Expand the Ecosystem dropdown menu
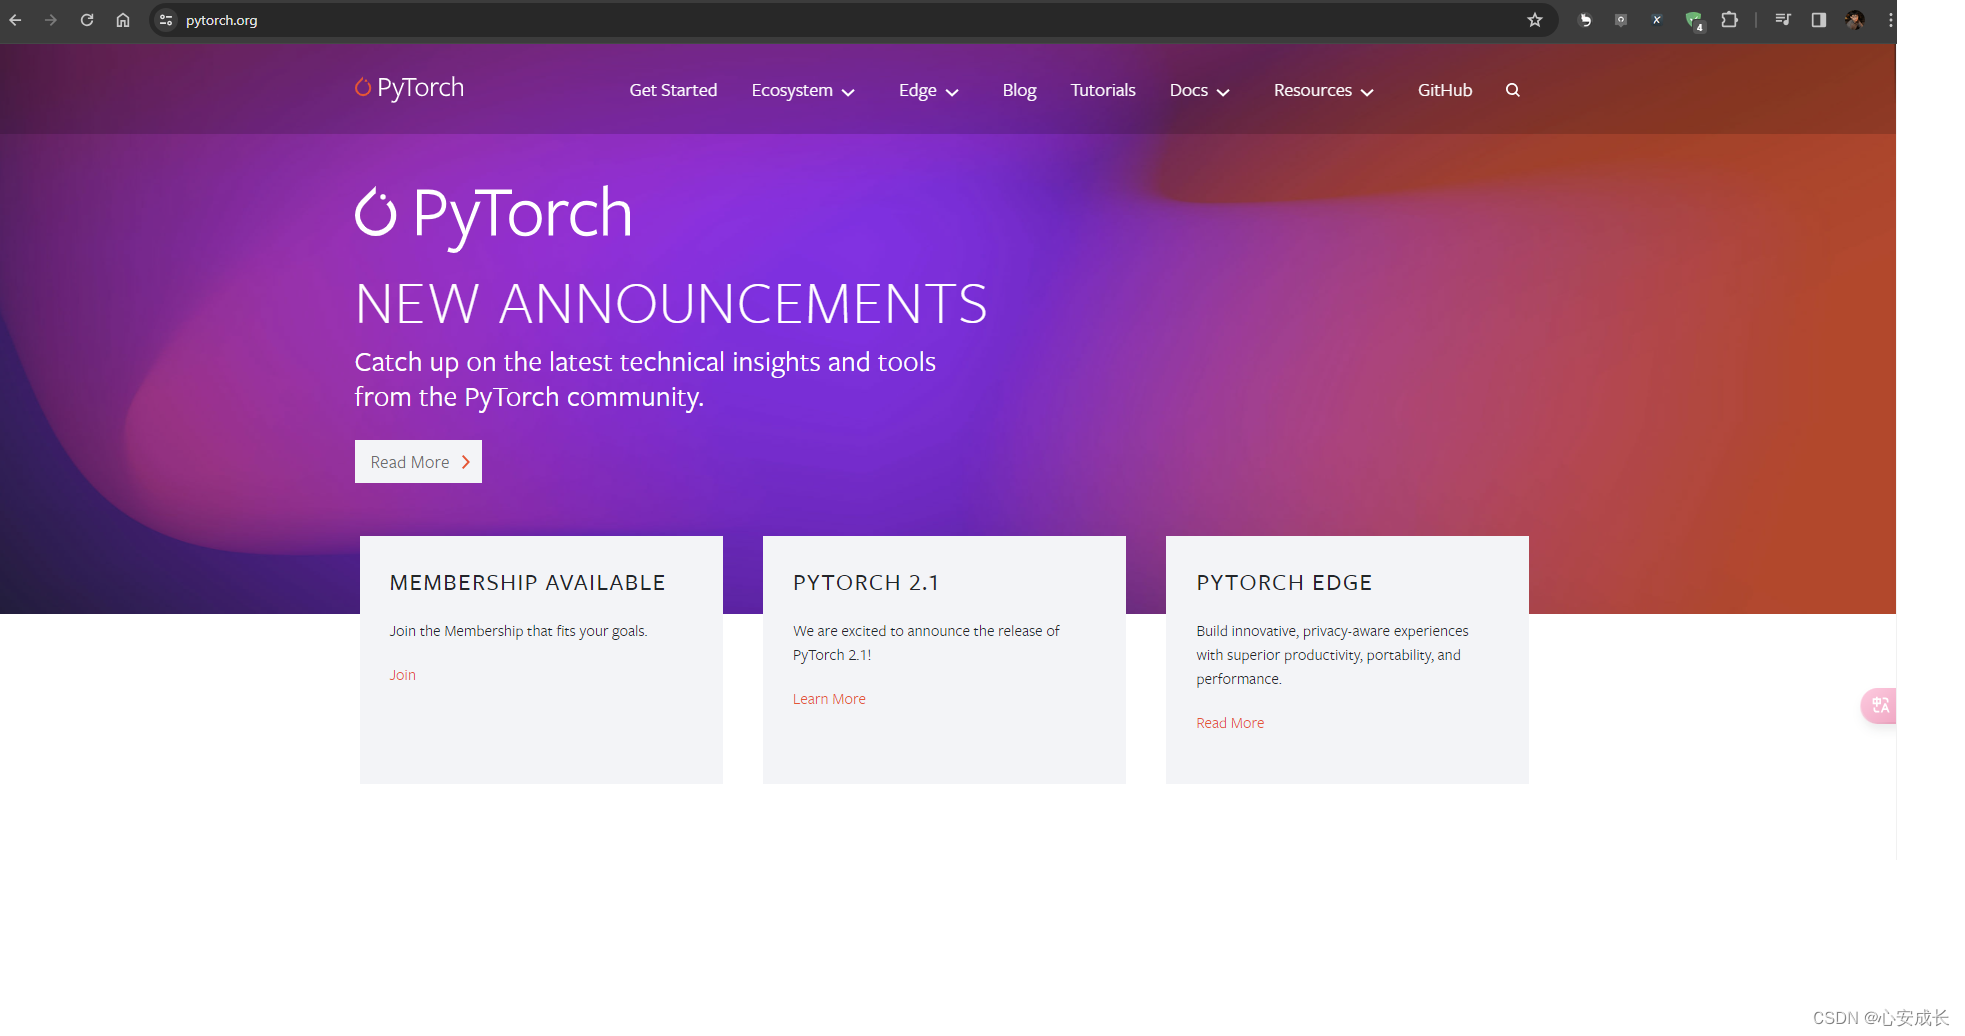Image resolution: width=1965 pixels, height=1036 pixels. (x=803, y=90)
